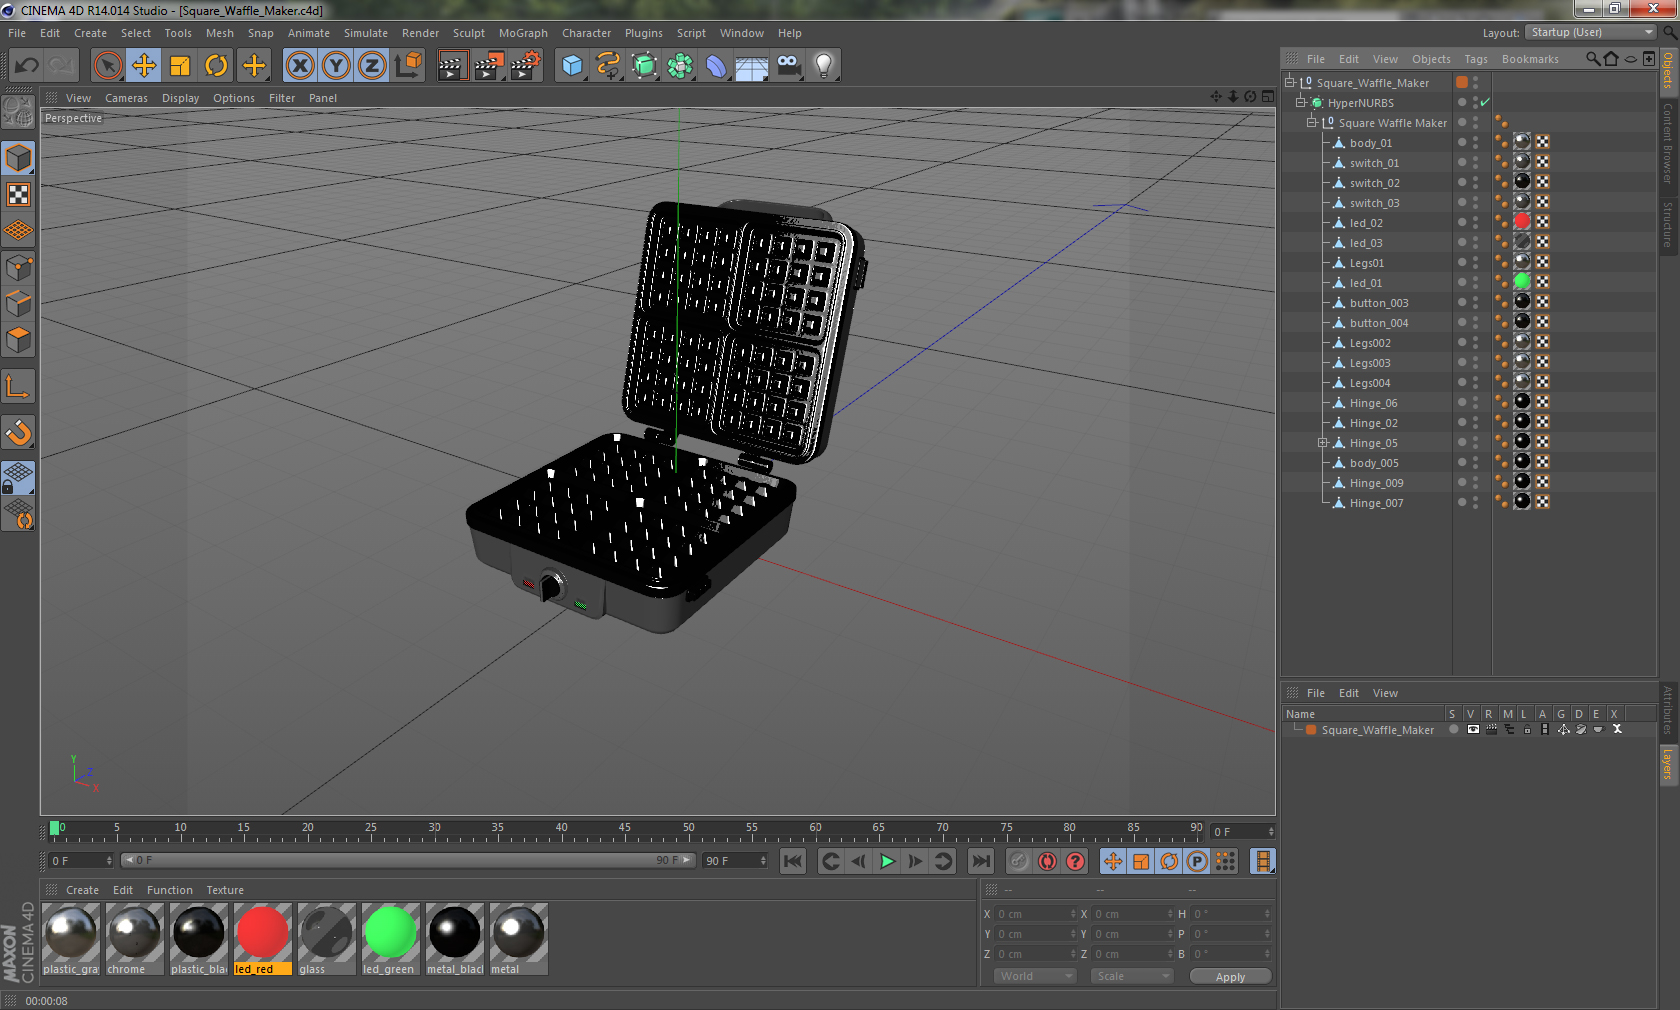Open the Objects manager Tags menu
The image size is (1680, 1010).
point(1476,59)
